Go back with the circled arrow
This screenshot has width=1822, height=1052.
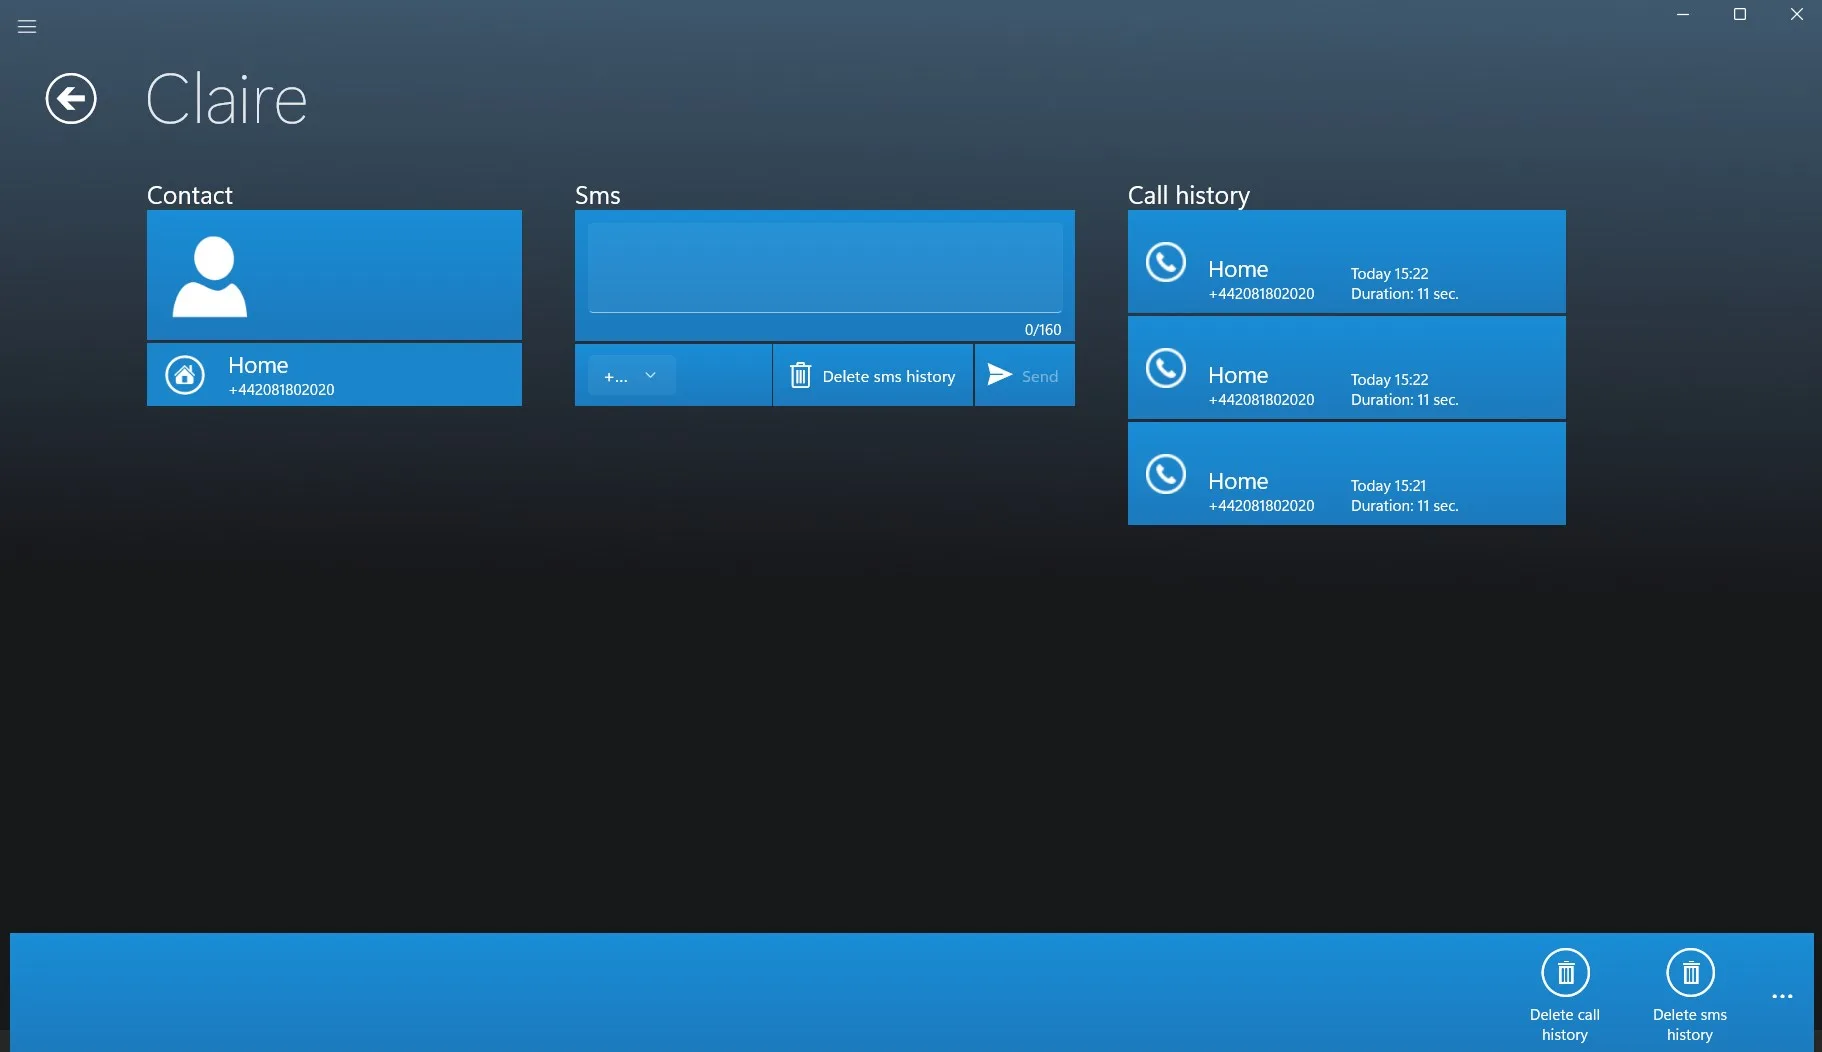coord(71,99)
